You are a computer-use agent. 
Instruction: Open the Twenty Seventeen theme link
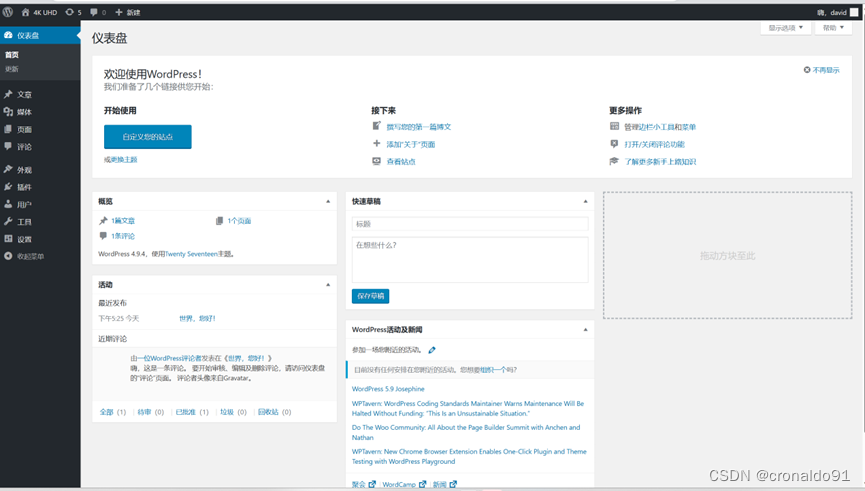point(191,254)
